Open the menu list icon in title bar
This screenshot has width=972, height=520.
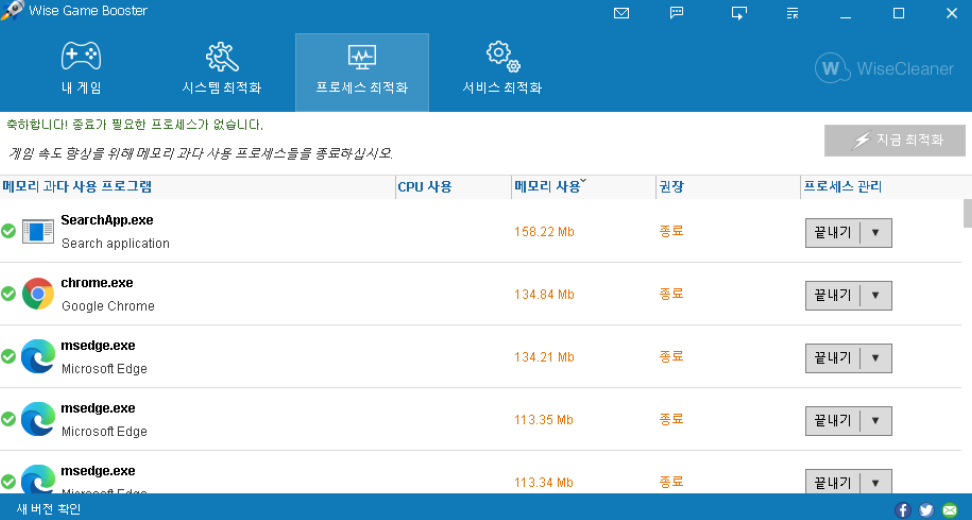[792, 13]
